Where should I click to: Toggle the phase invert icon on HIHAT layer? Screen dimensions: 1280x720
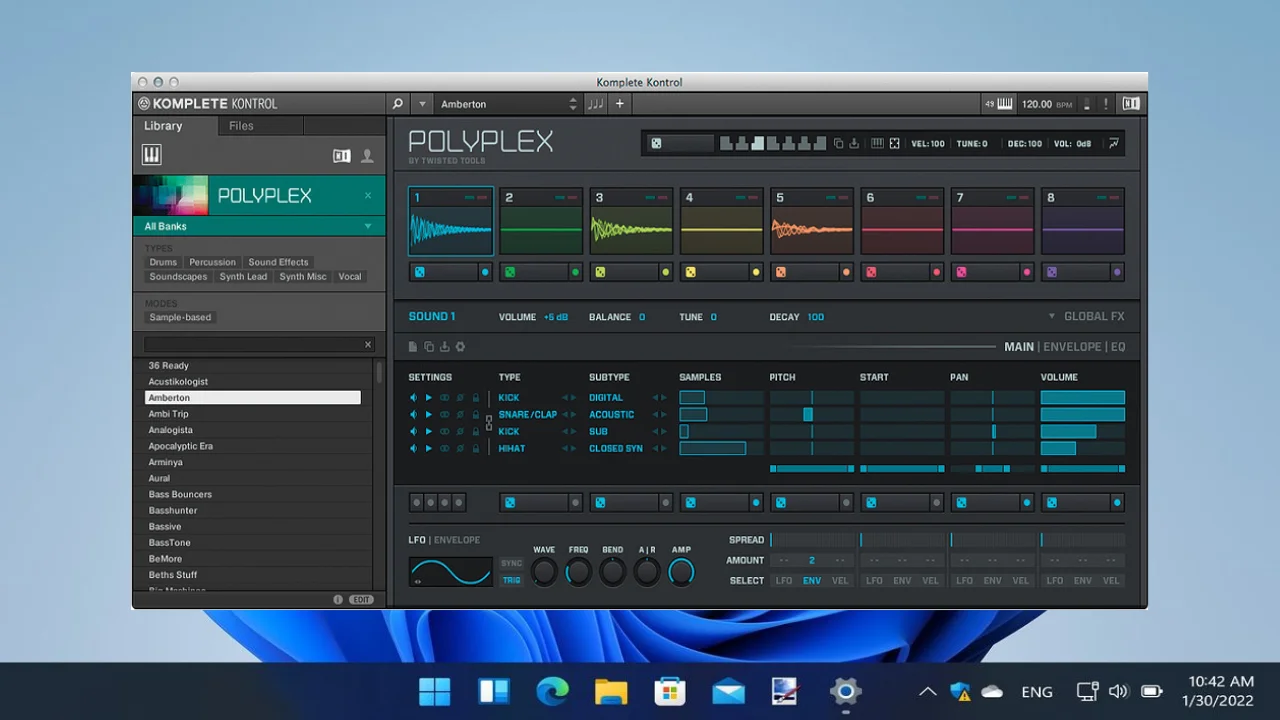click(x=460, y=449)
